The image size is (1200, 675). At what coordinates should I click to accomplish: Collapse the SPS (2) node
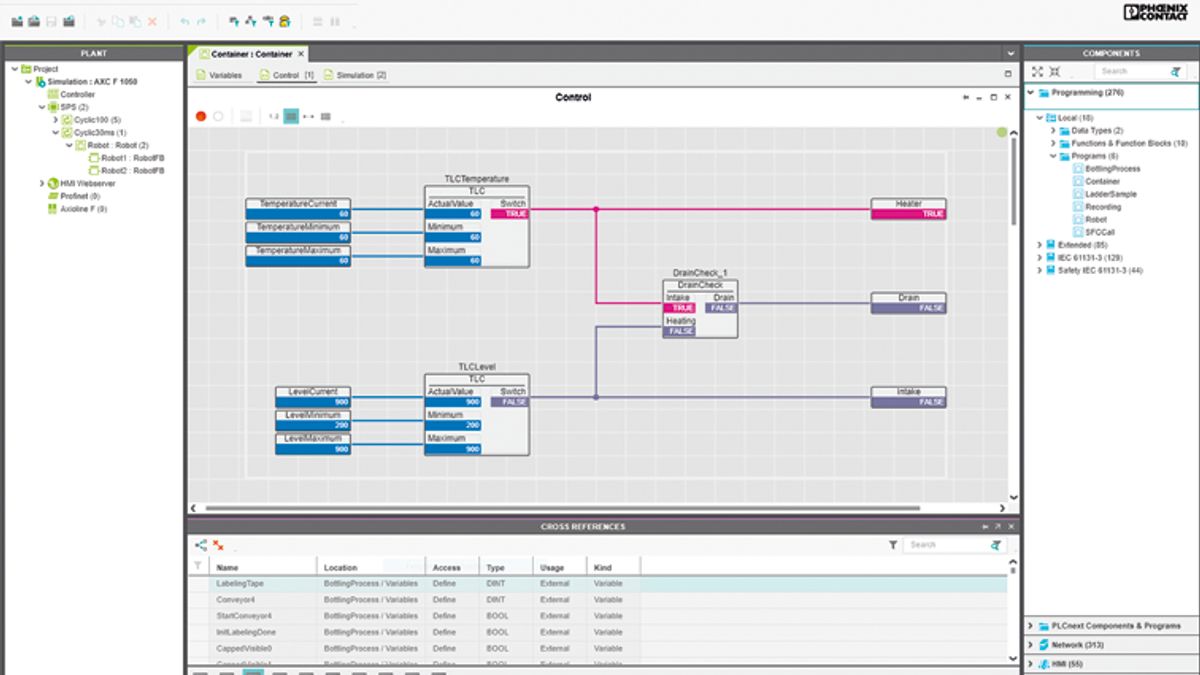pyautogui.click(x=42, y=107)
